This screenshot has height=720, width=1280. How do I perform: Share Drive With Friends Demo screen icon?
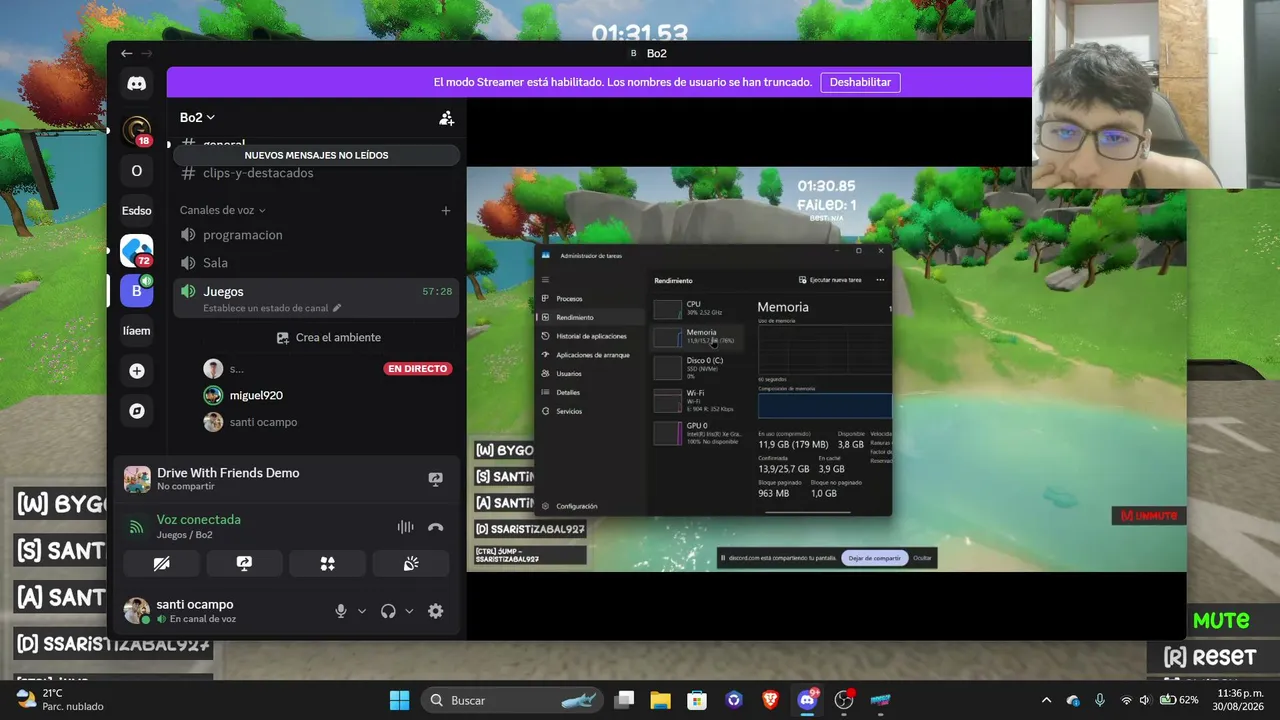pos(435,479)
